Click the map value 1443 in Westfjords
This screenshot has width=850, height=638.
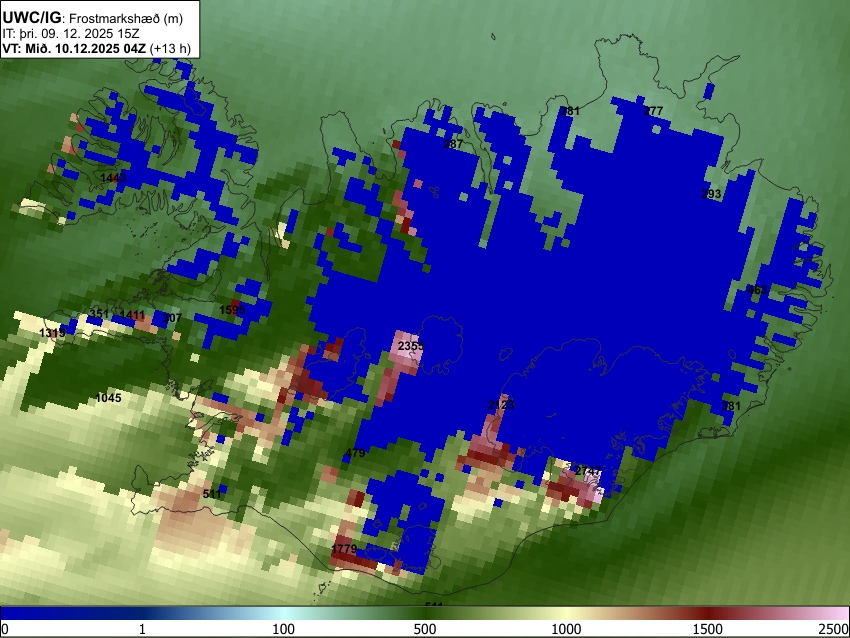(113, 178)
